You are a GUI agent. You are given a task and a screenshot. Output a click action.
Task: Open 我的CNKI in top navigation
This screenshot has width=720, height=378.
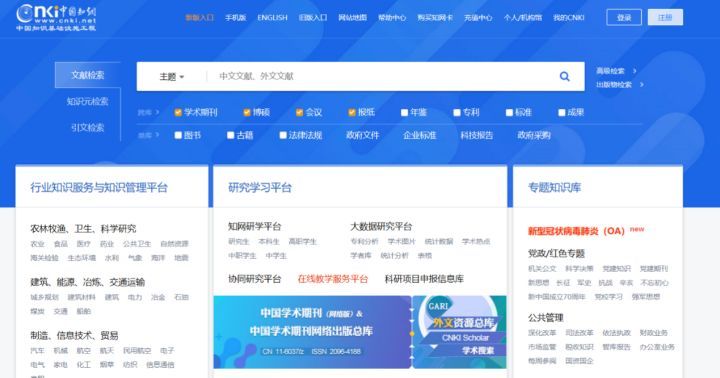(x=568, y=17)
